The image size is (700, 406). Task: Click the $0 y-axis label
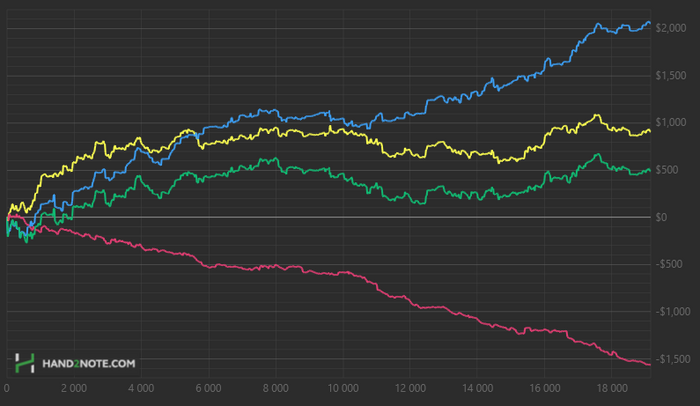pyautogui.click(x=661, y=218)
